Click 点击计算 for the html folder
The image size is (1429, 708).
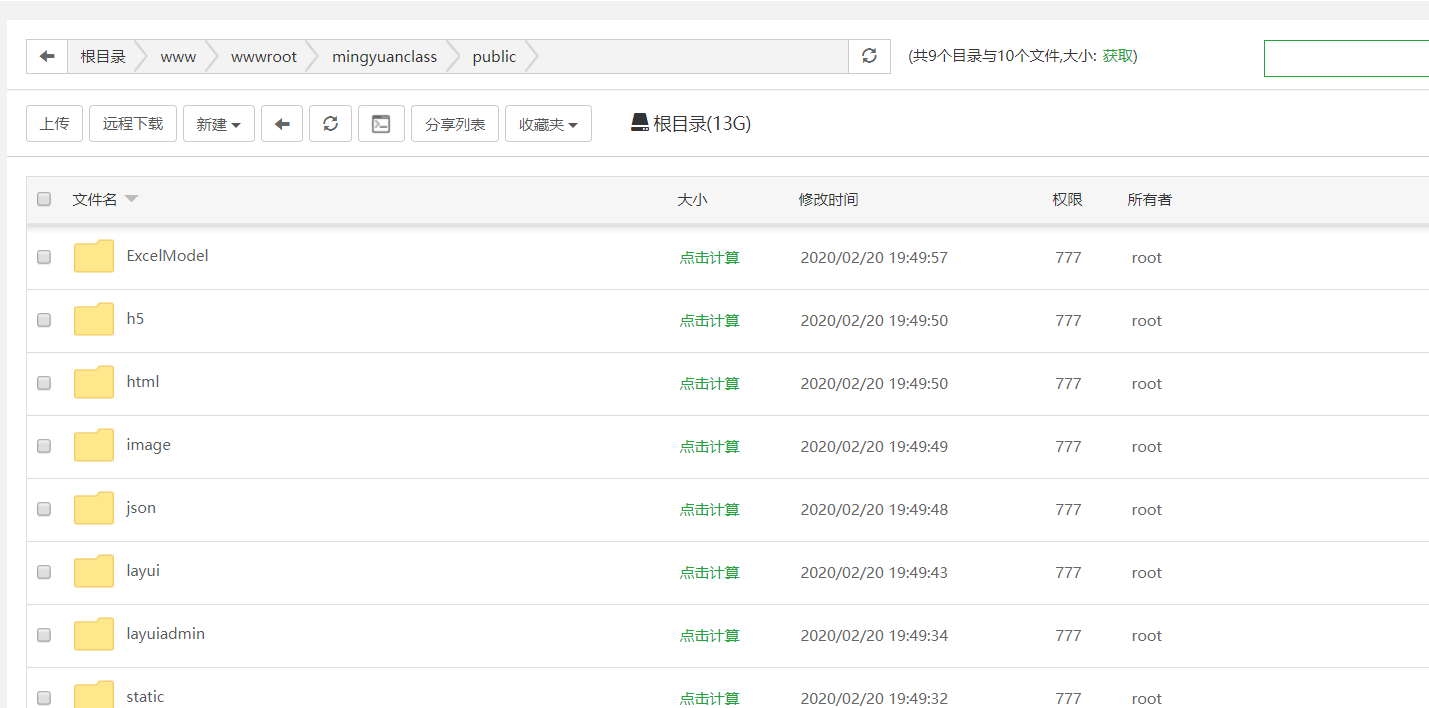pyautogui.click(x=709, y=384)
